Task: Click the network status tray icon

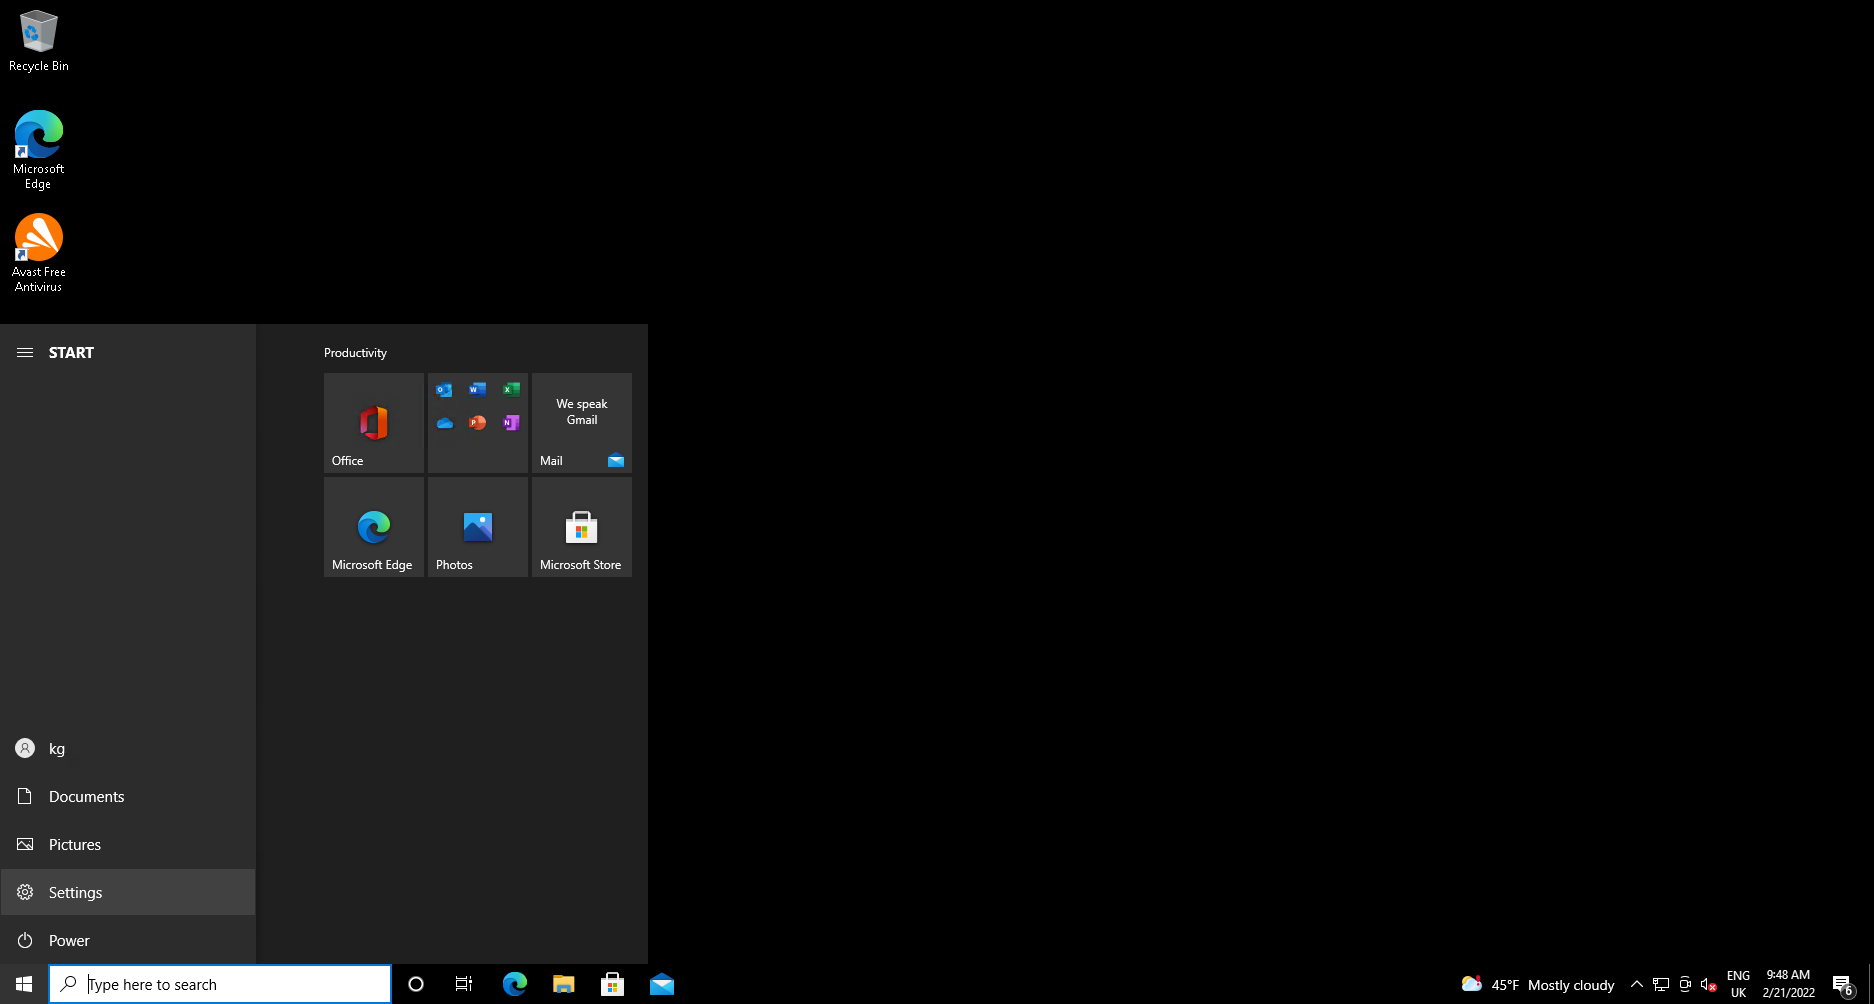Action: click(x=1661, y=984)
